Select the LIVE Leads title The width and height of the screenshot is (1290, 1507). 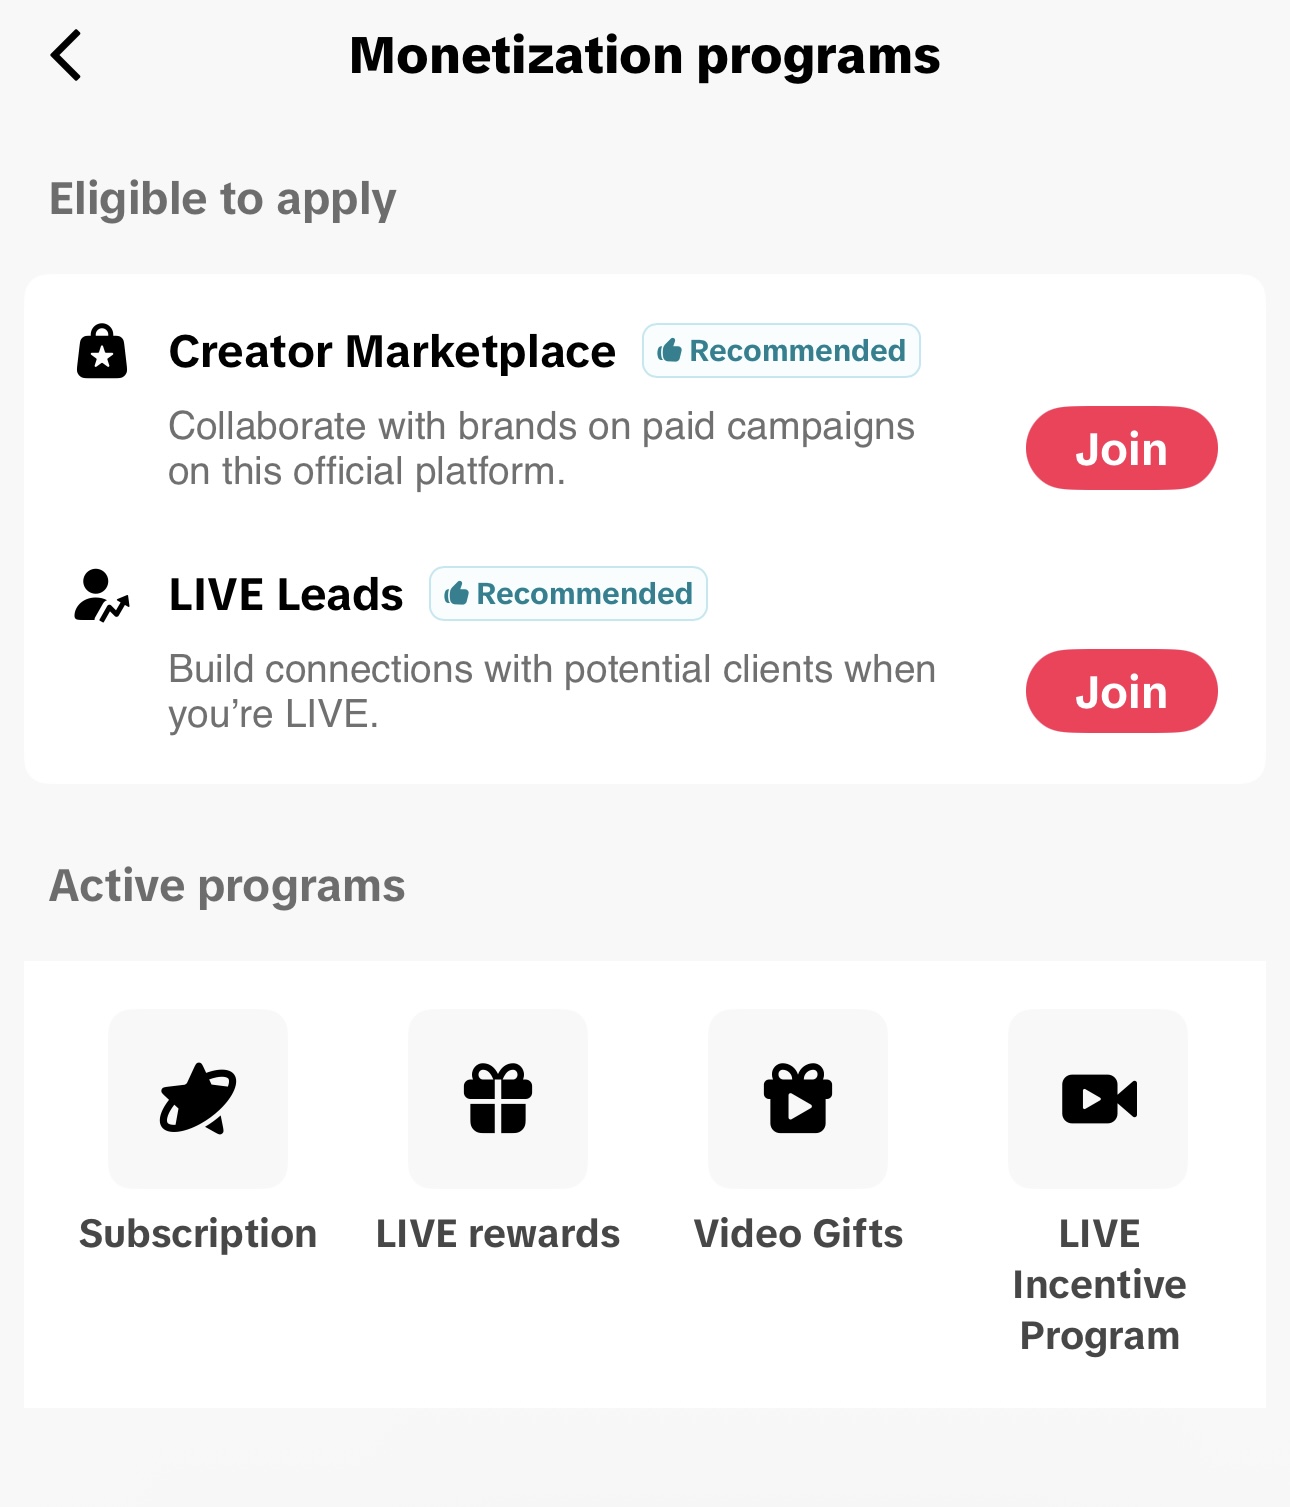pos(286,594)
